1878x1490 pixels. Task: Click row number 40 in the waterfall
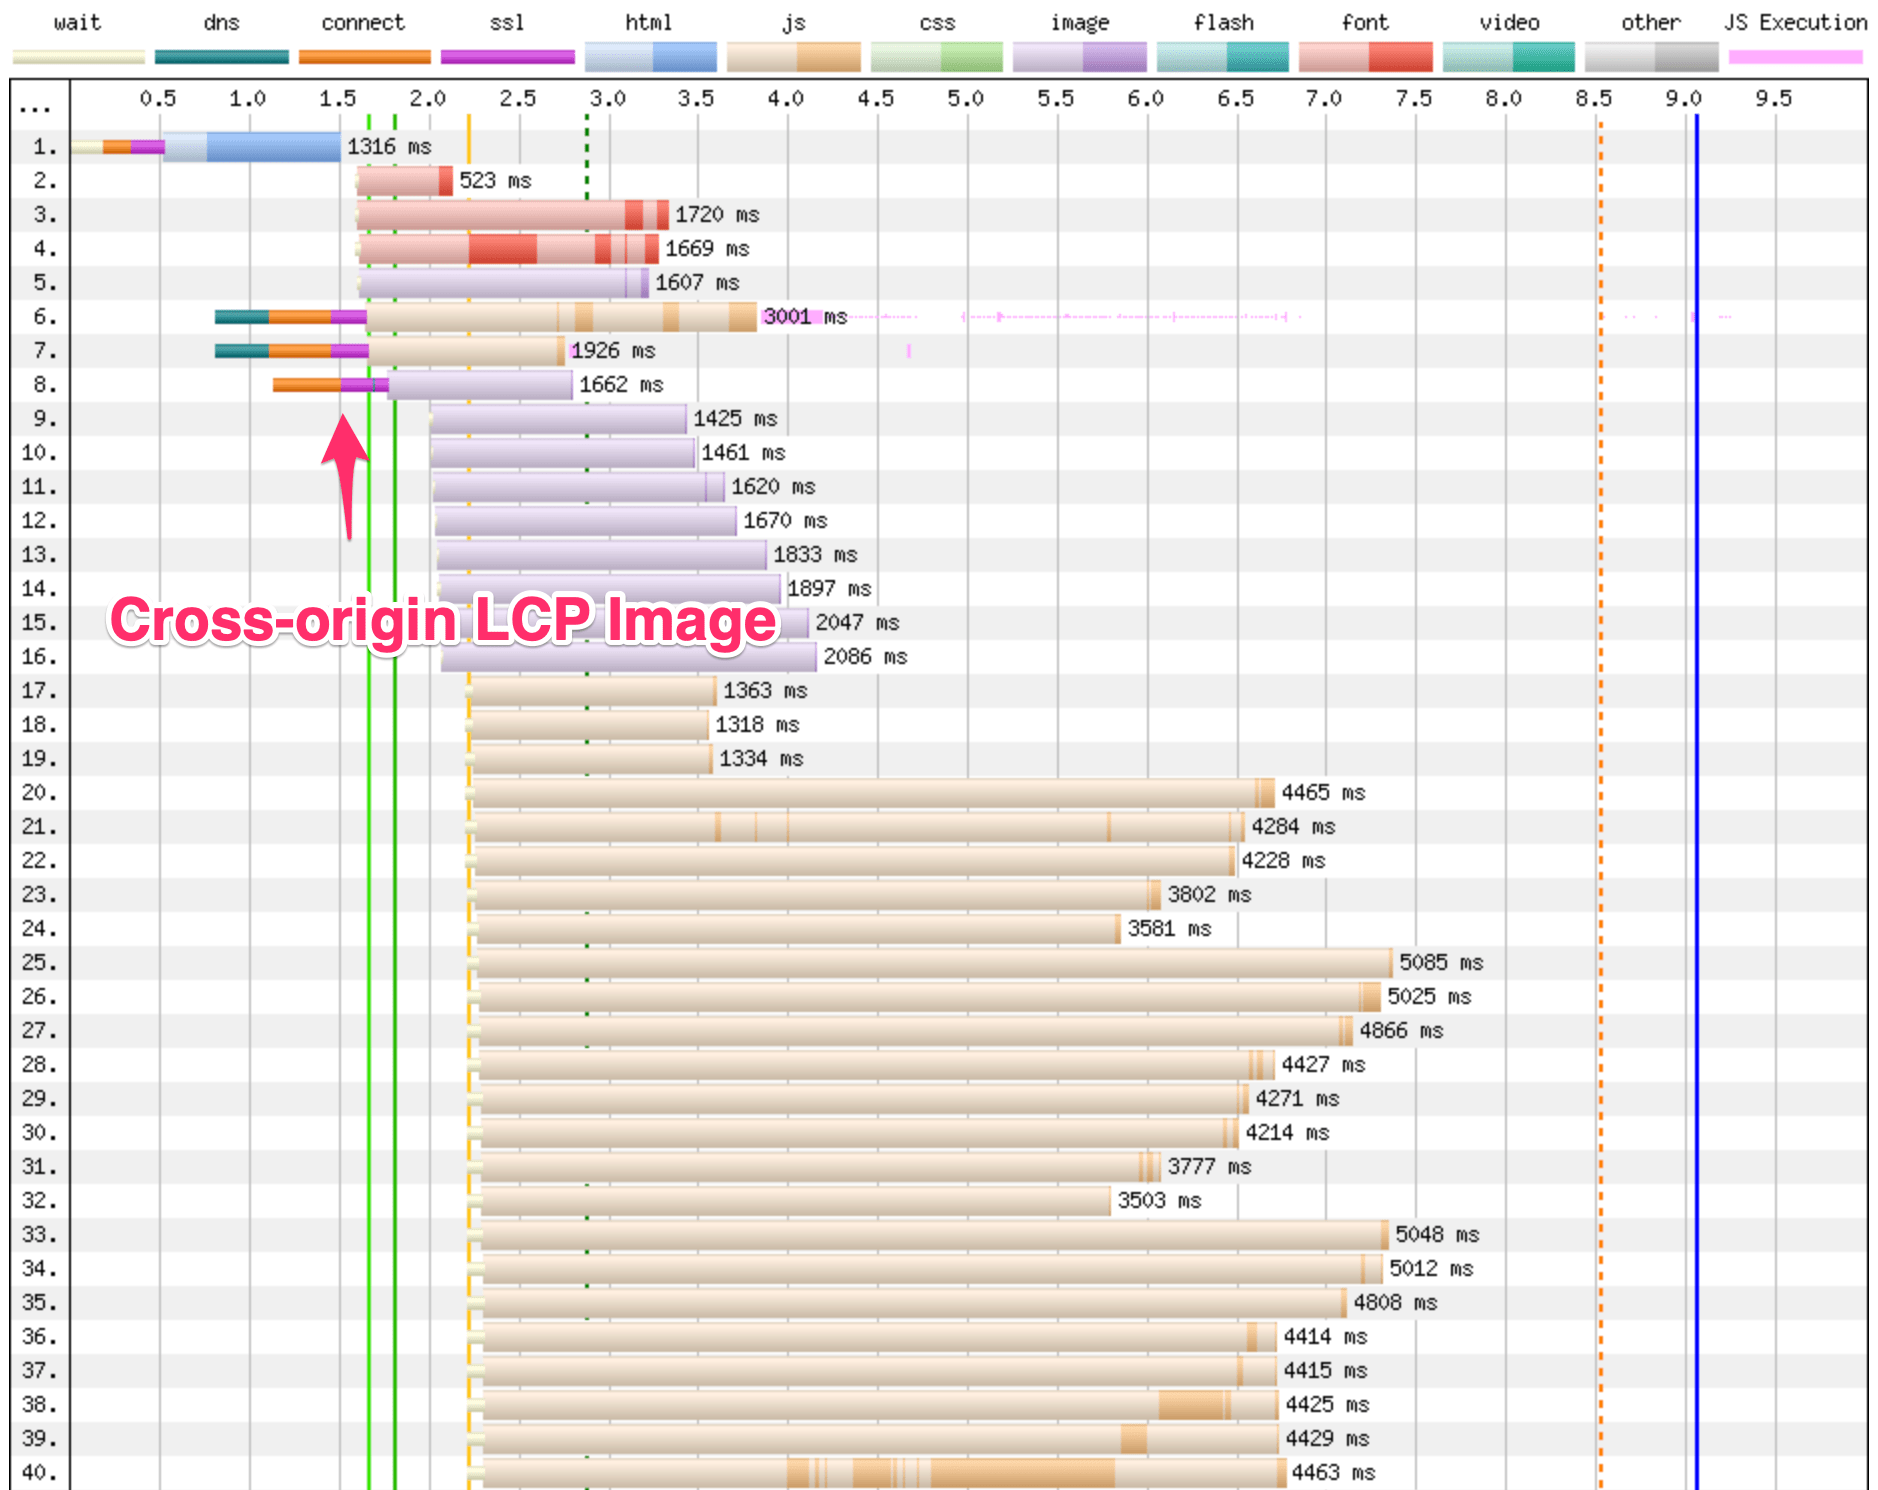pos(39,1473)
